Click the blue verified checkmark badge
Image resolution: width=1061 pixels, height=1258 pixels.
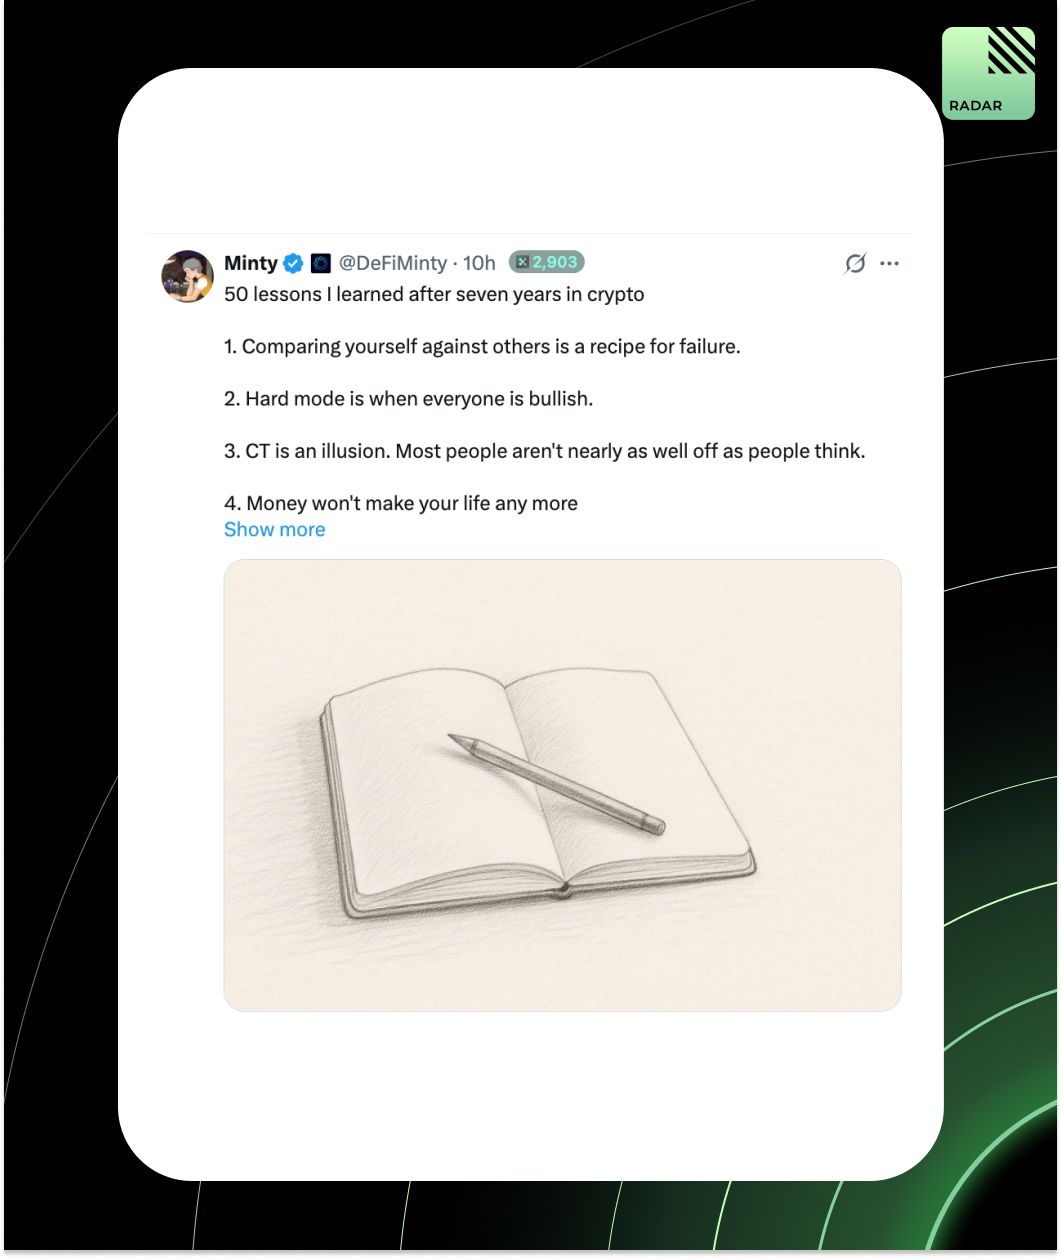293,263
